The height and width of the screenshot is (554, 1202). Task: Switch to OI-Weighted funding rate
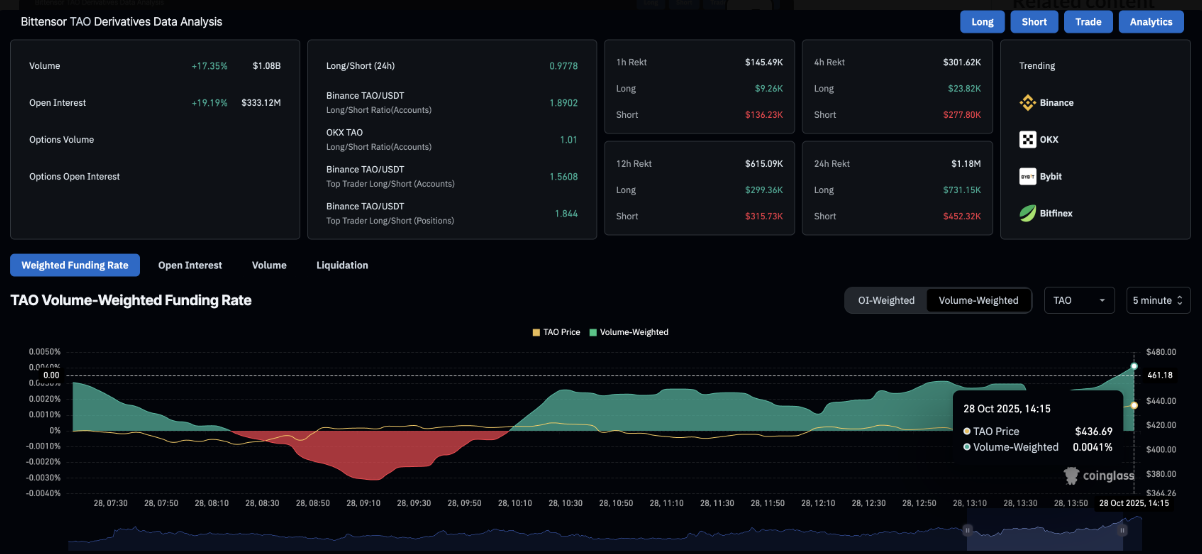886,300
